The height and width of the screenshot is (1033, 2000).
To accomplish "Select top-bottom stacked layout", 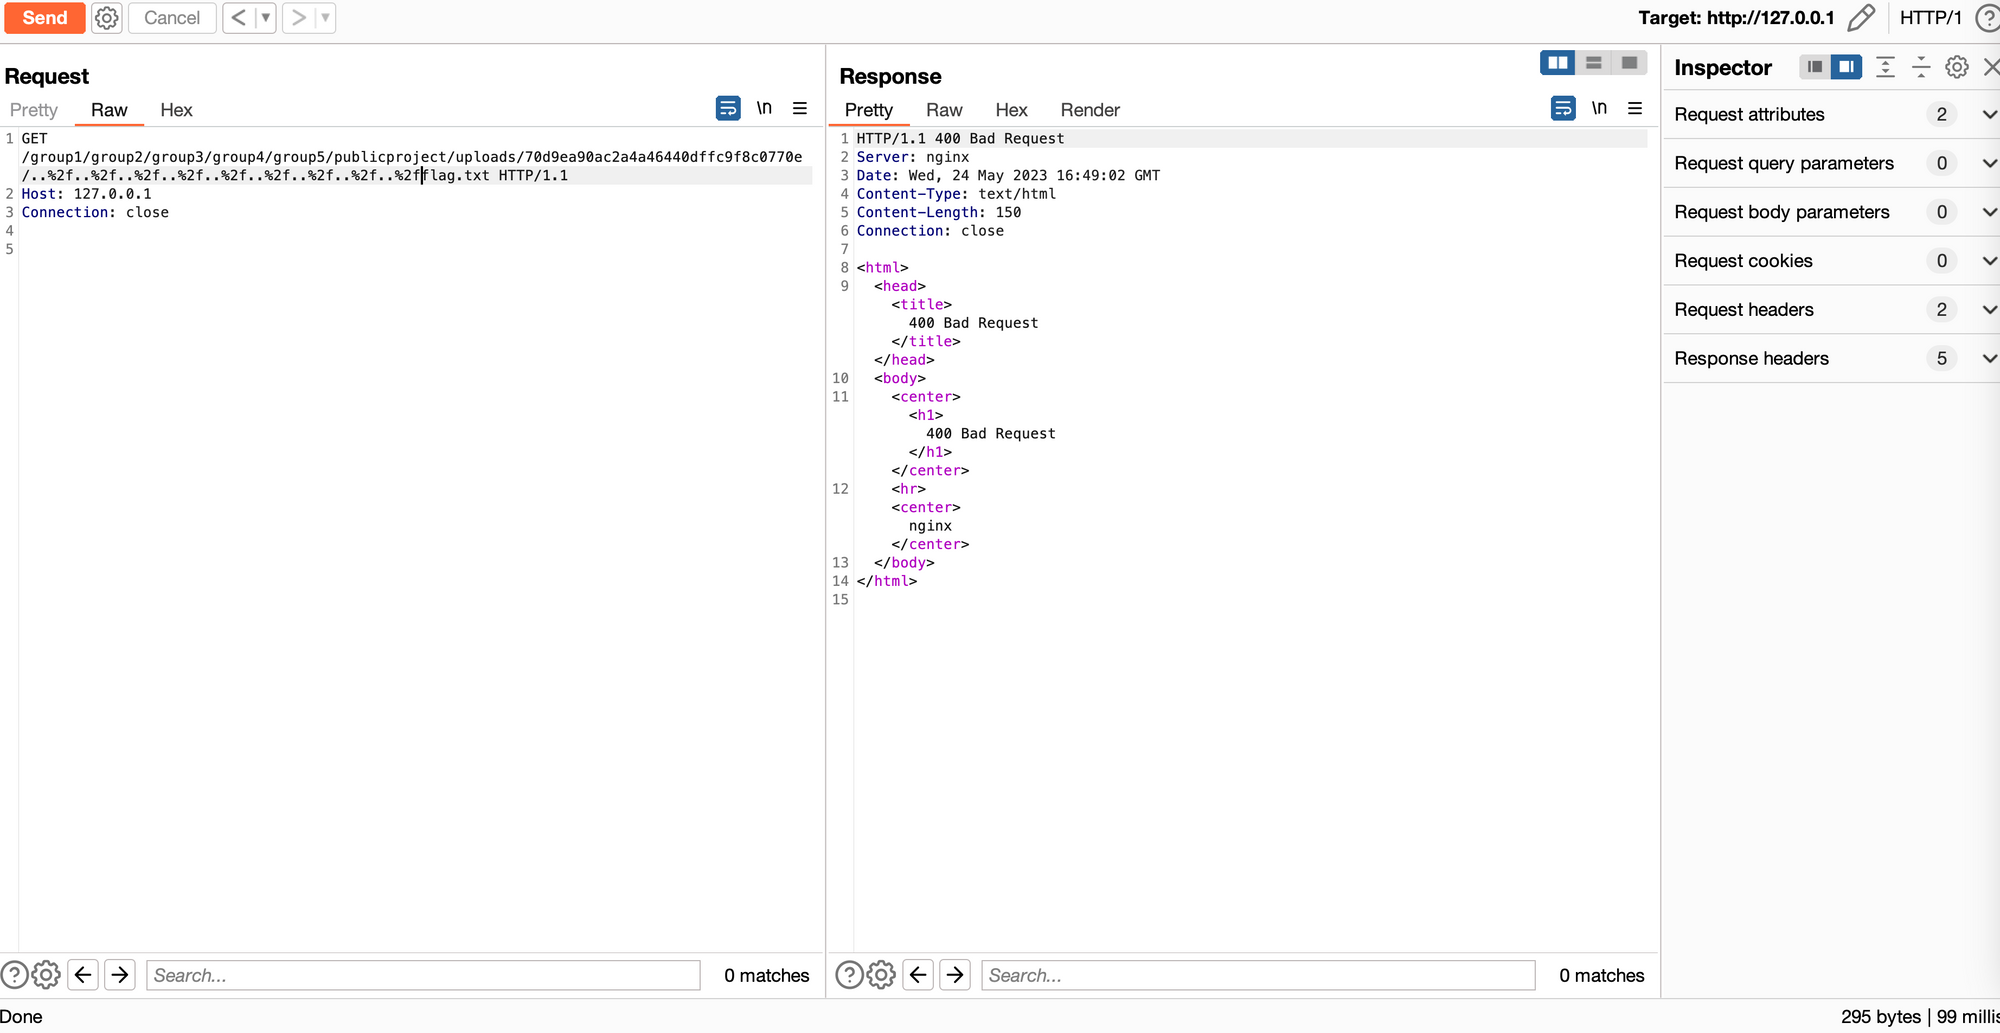I will click(1594, 63).
